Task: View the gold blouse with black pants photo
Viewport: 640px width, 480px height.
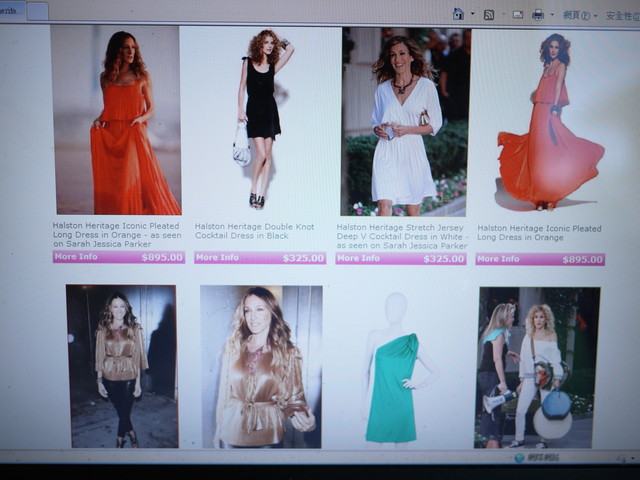Action: point(122,367)
